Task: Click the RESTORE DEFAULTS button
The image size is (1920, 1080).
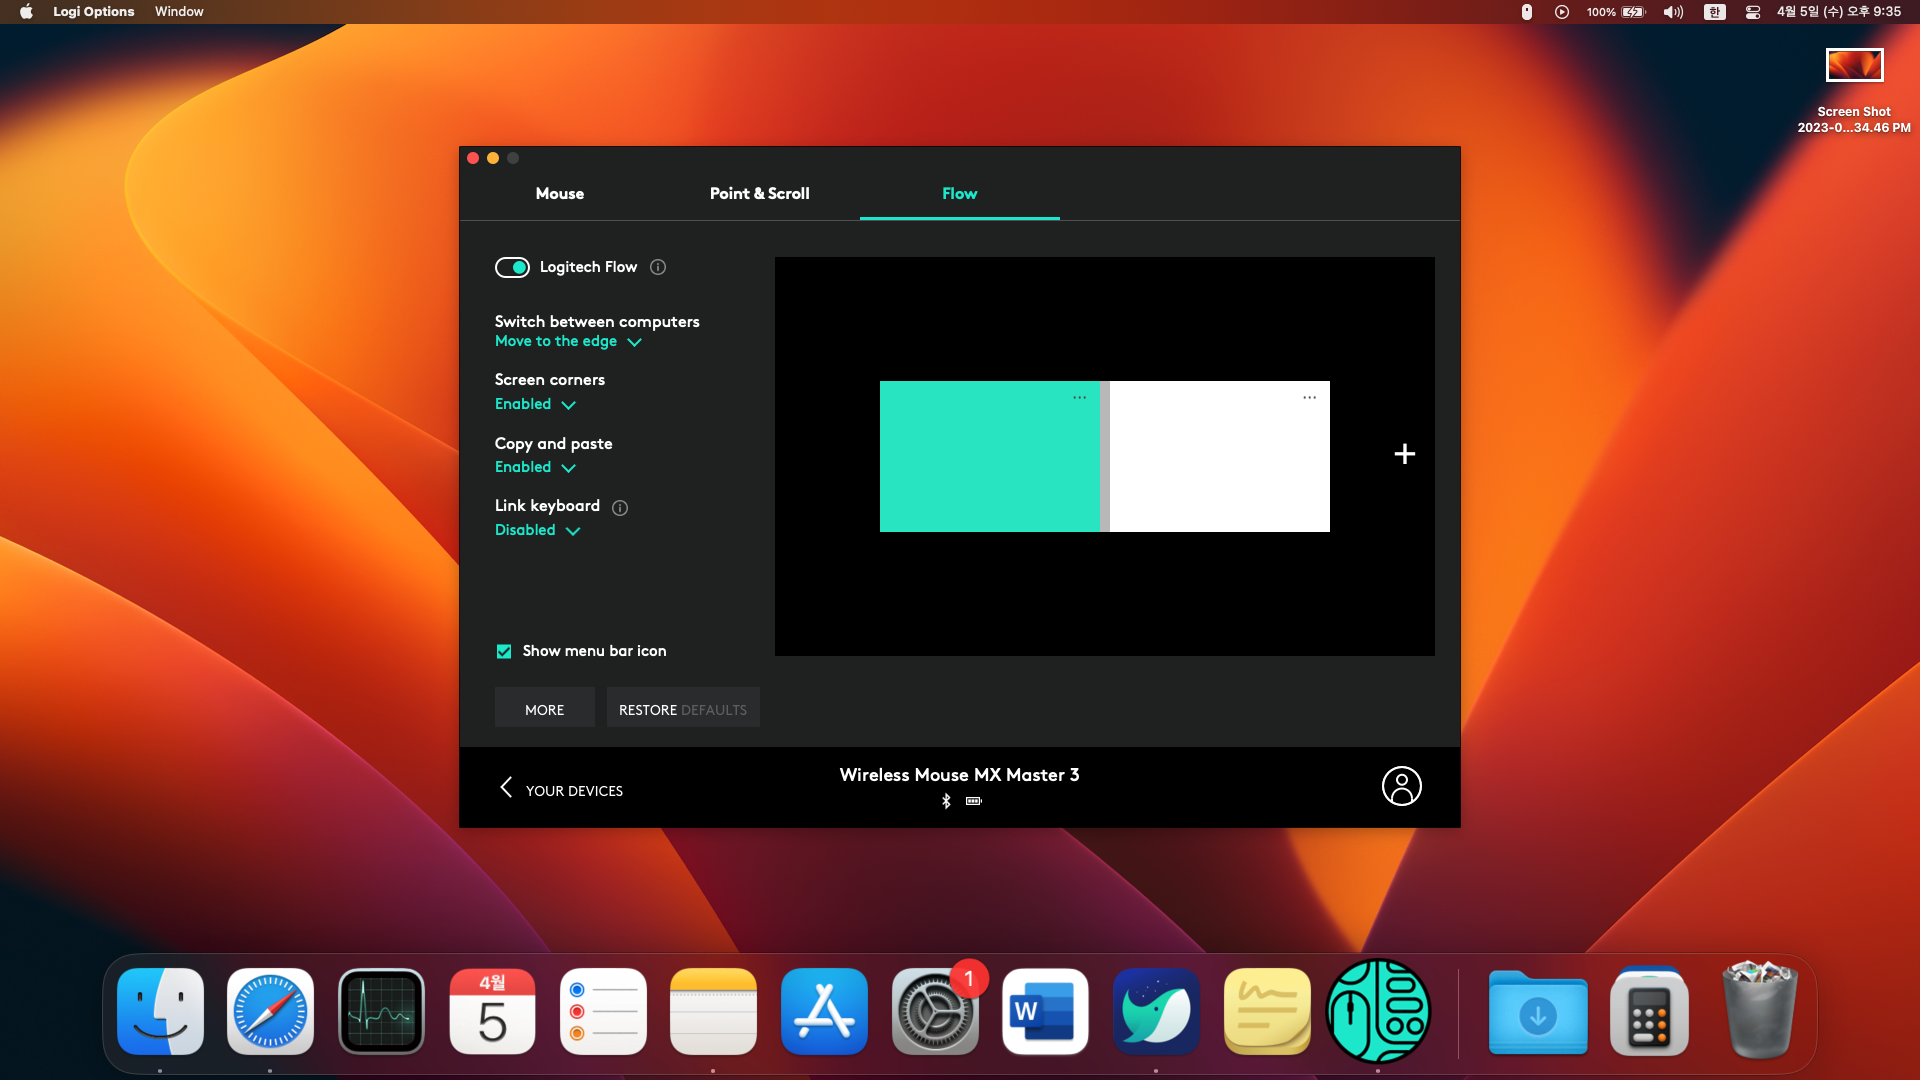Action: point(683,708)
